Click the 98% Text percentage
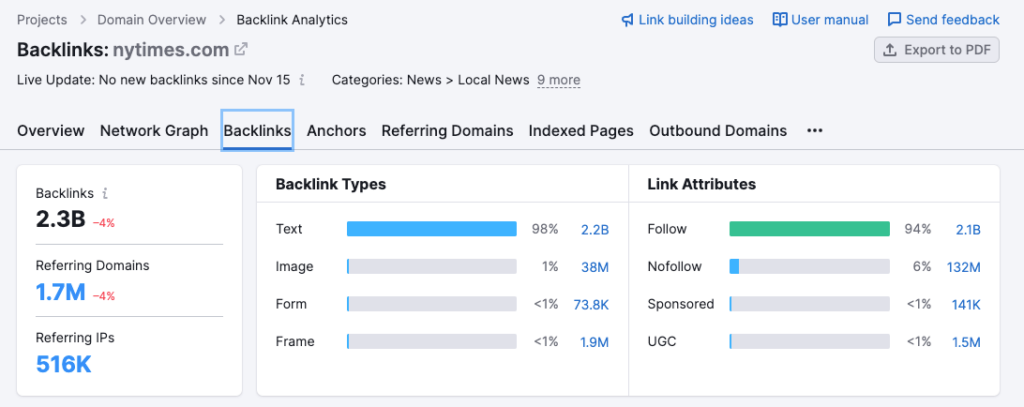Image resolution: width=1024 pixels, height=407 pixels. tap(545, 229)
